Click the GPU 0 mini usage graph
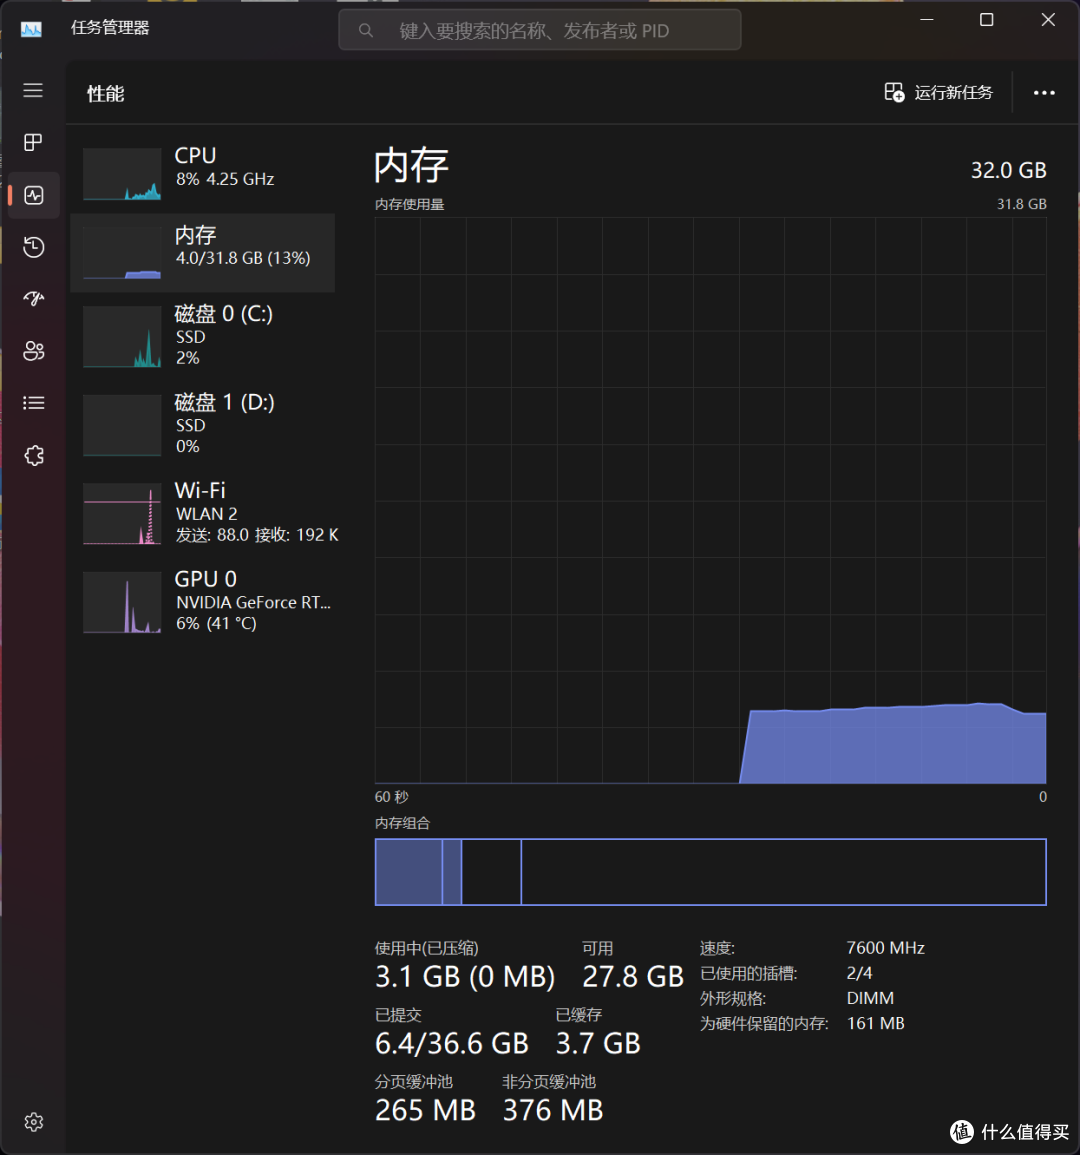This screenshot has height=1155, width=1080. (x=122, y=603)
